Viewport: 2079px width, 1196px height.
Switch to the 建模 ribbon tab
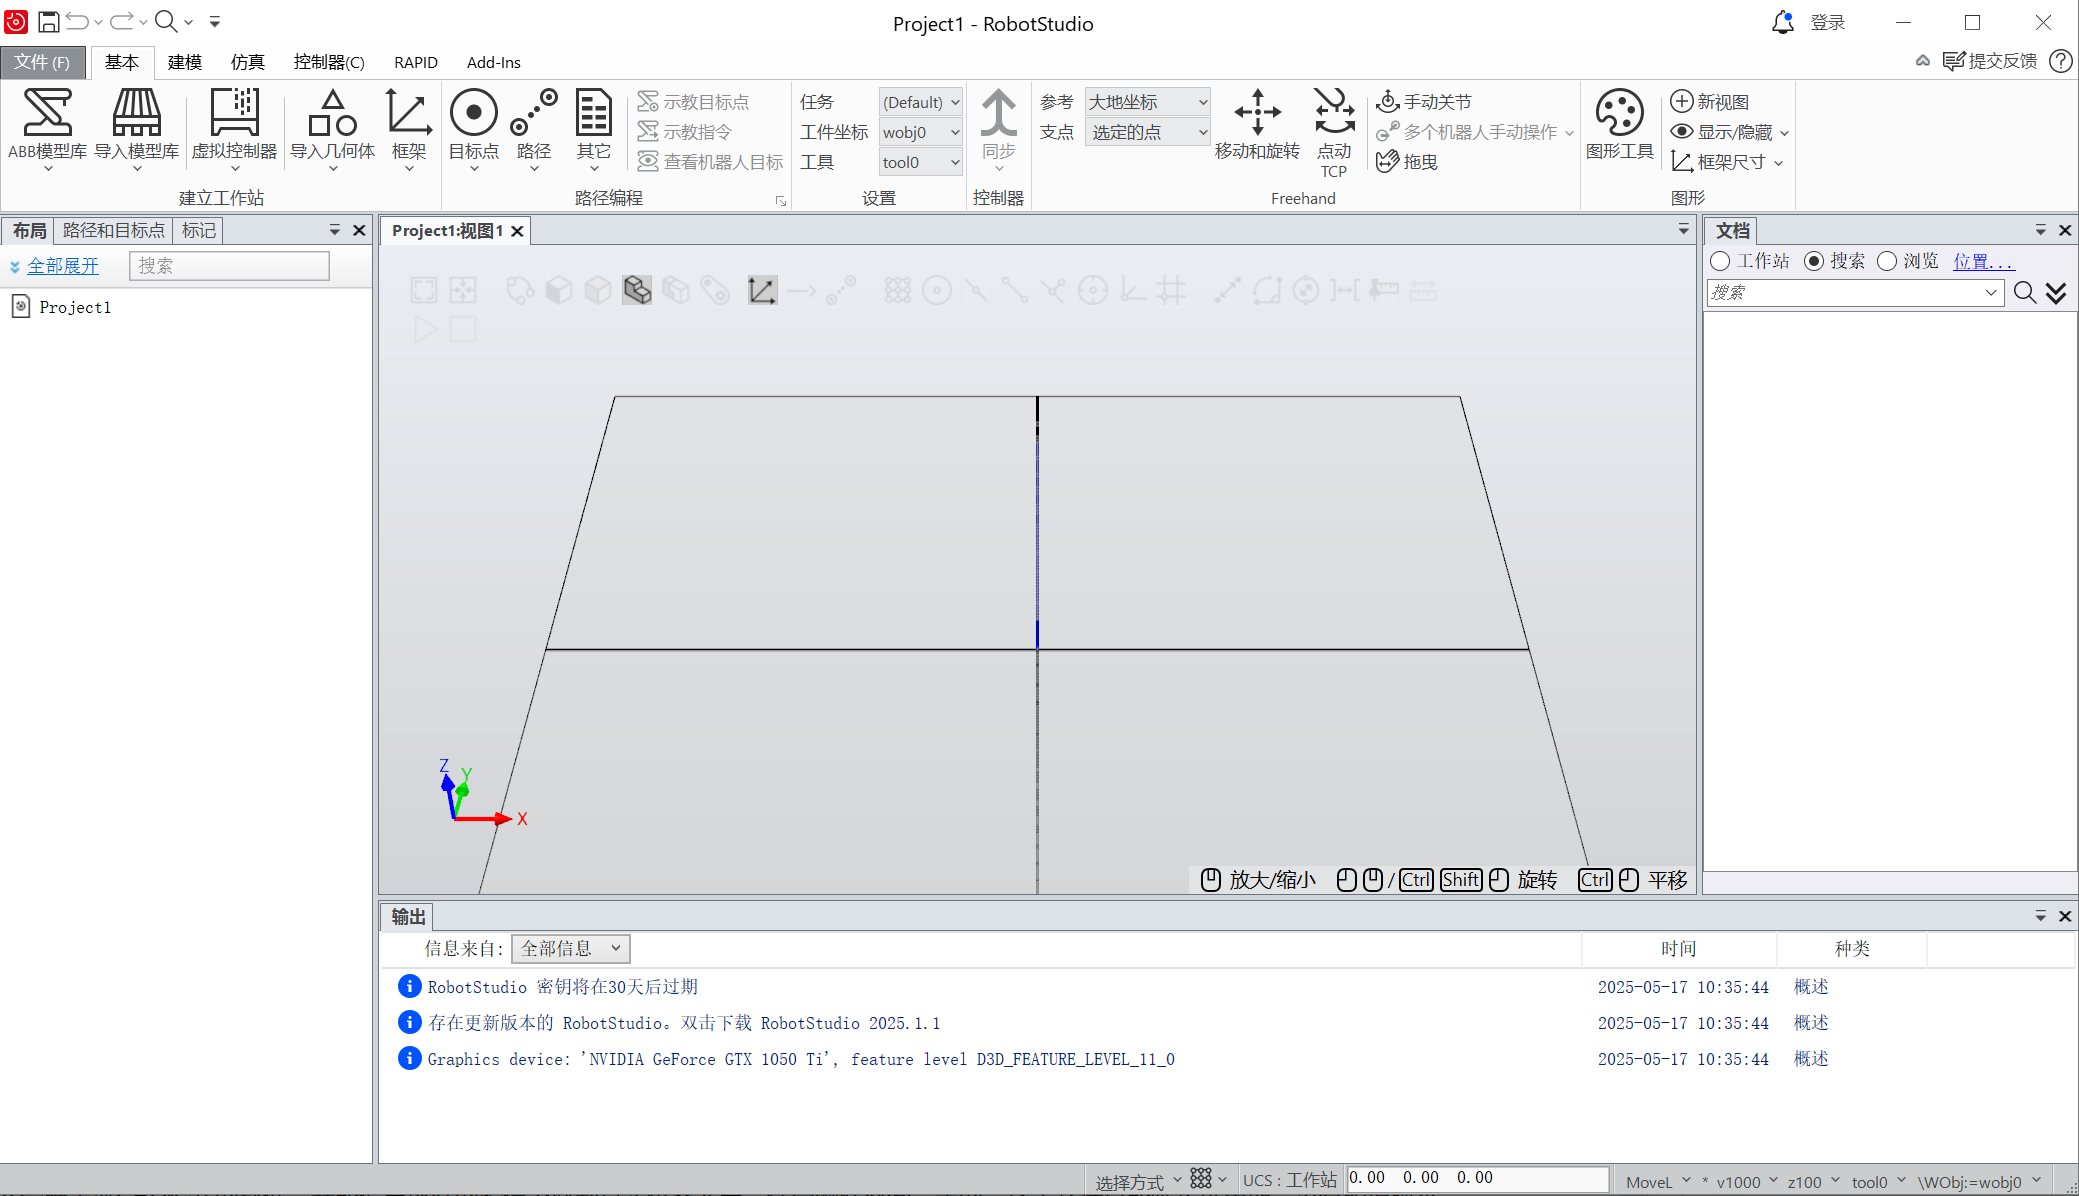[185, 62]
